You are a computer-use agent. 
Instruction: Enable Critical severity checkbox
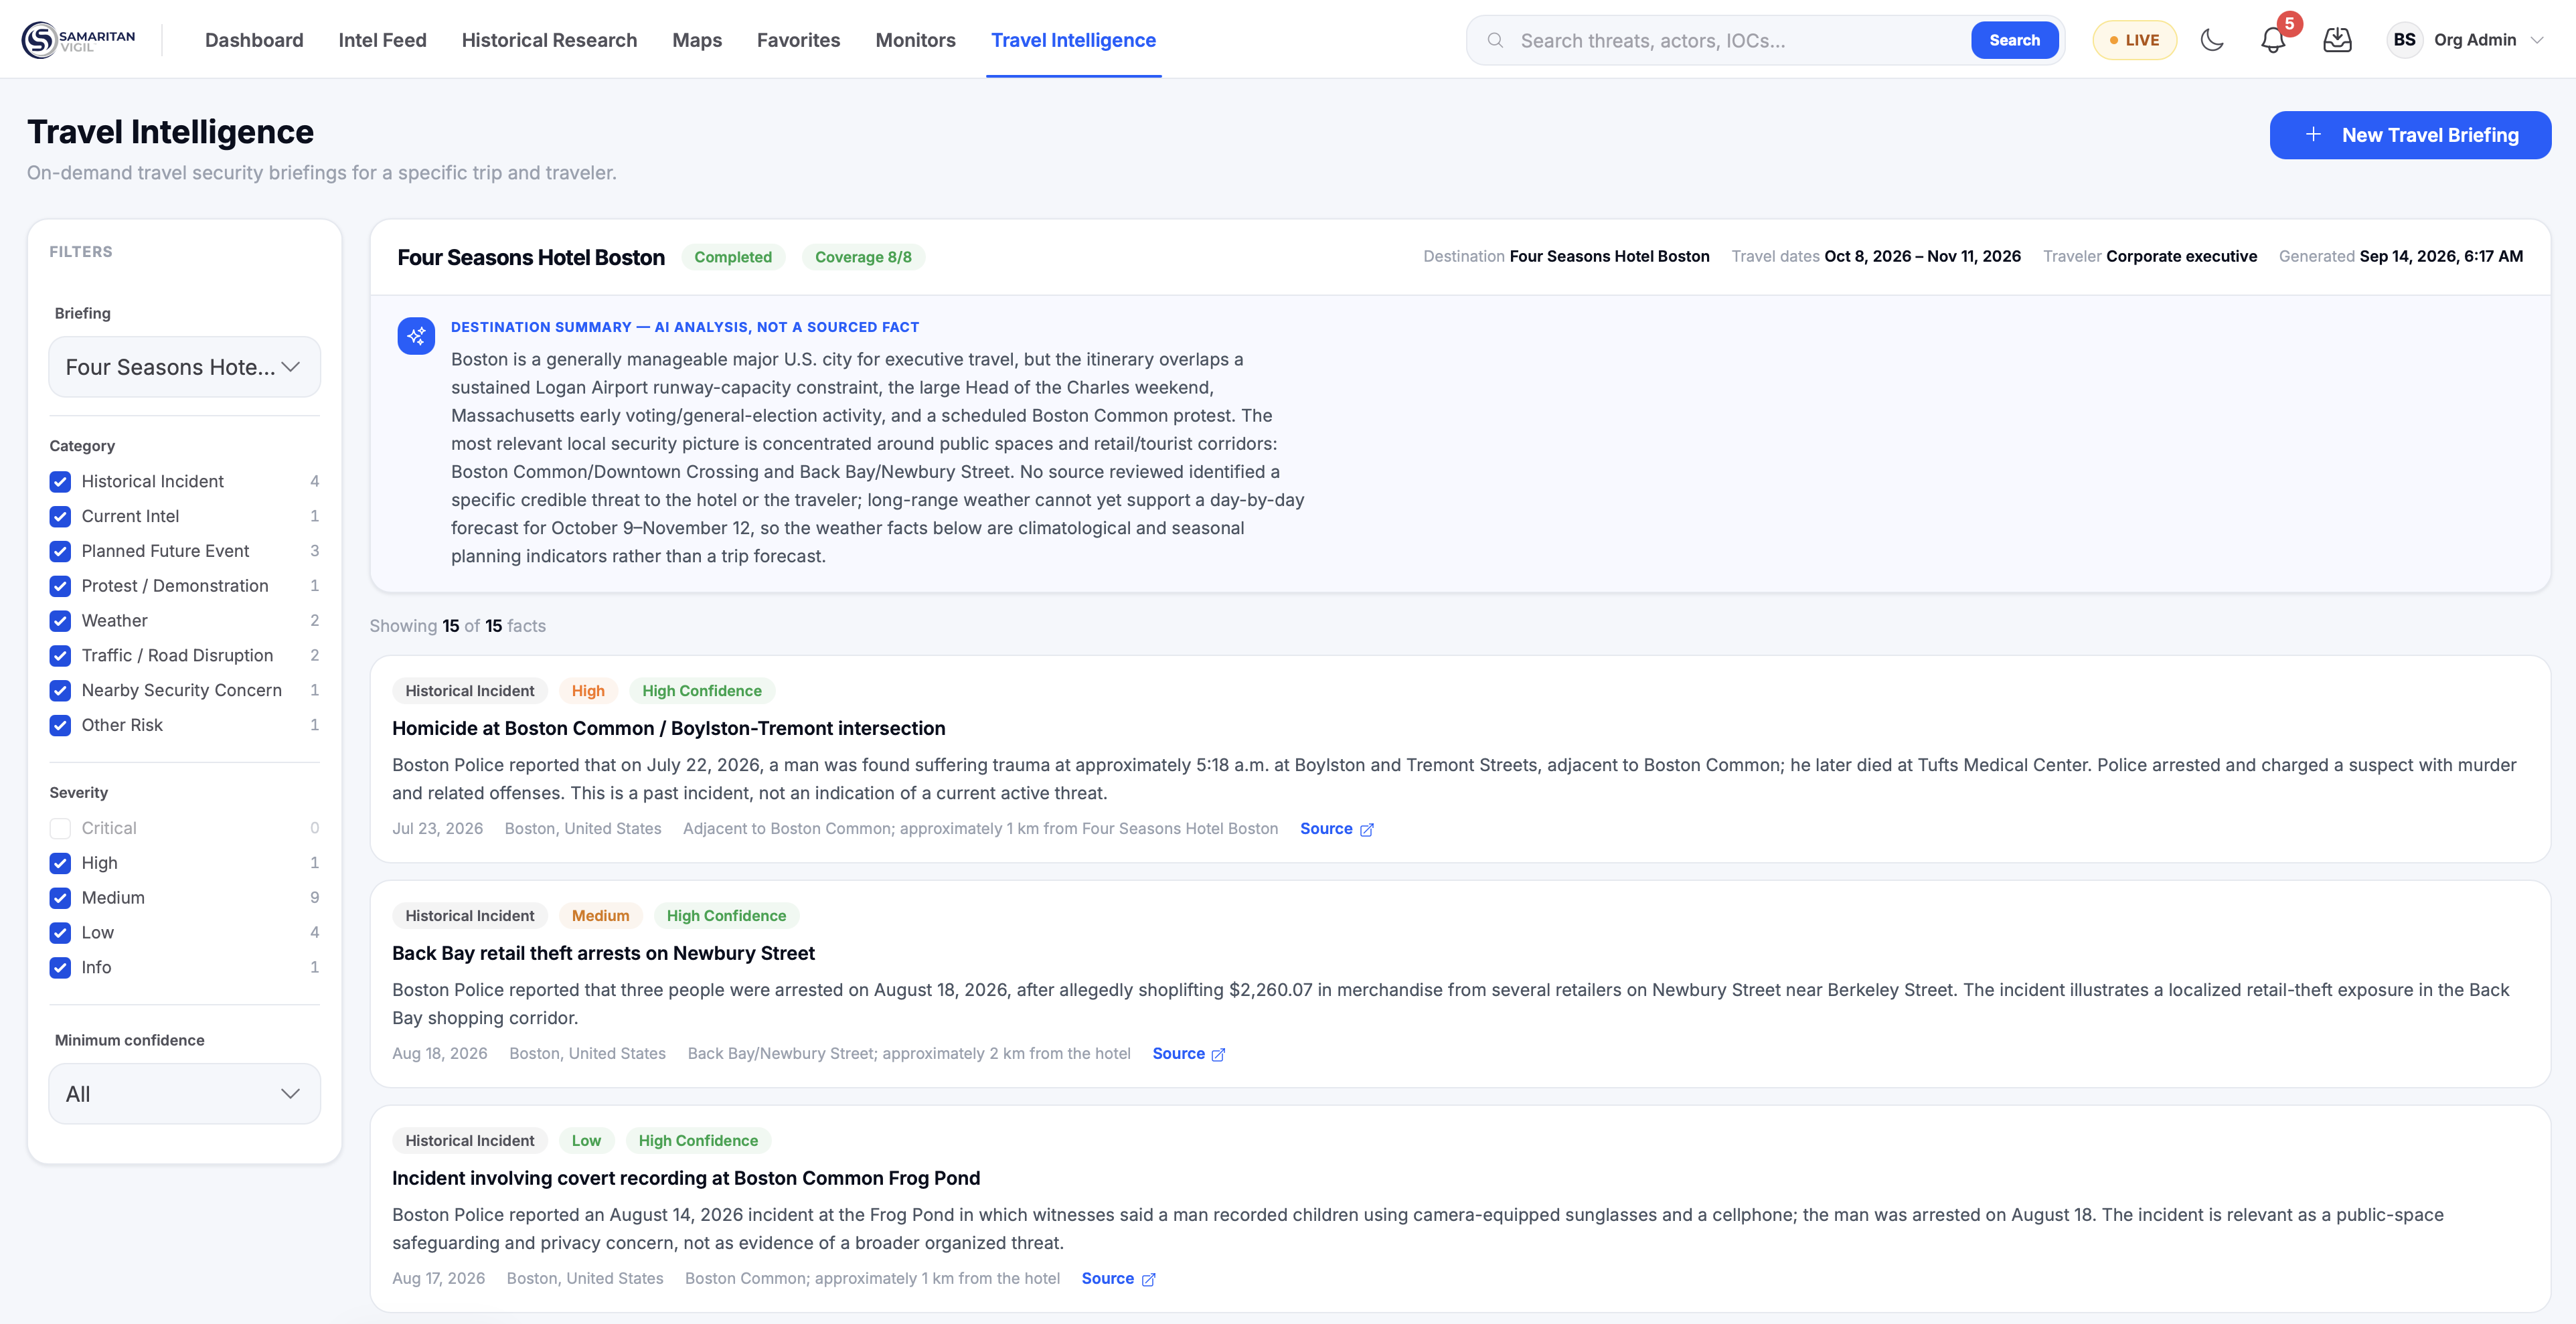[60, 829]
